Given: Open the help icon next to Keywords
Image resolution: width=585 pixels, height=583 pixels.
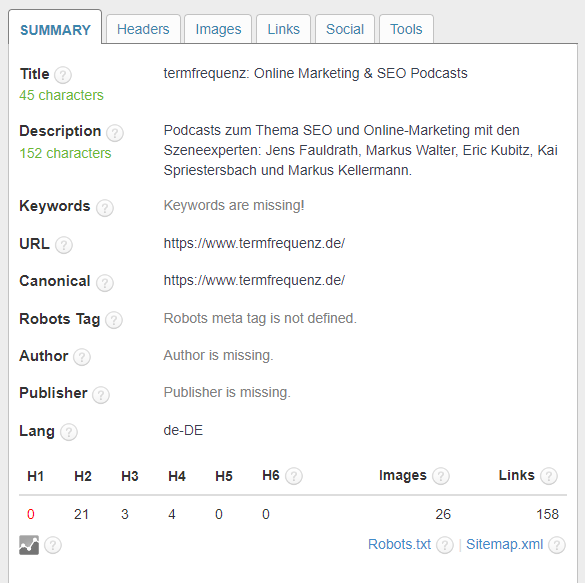Looking at the screenshot, I should point(104,208).
